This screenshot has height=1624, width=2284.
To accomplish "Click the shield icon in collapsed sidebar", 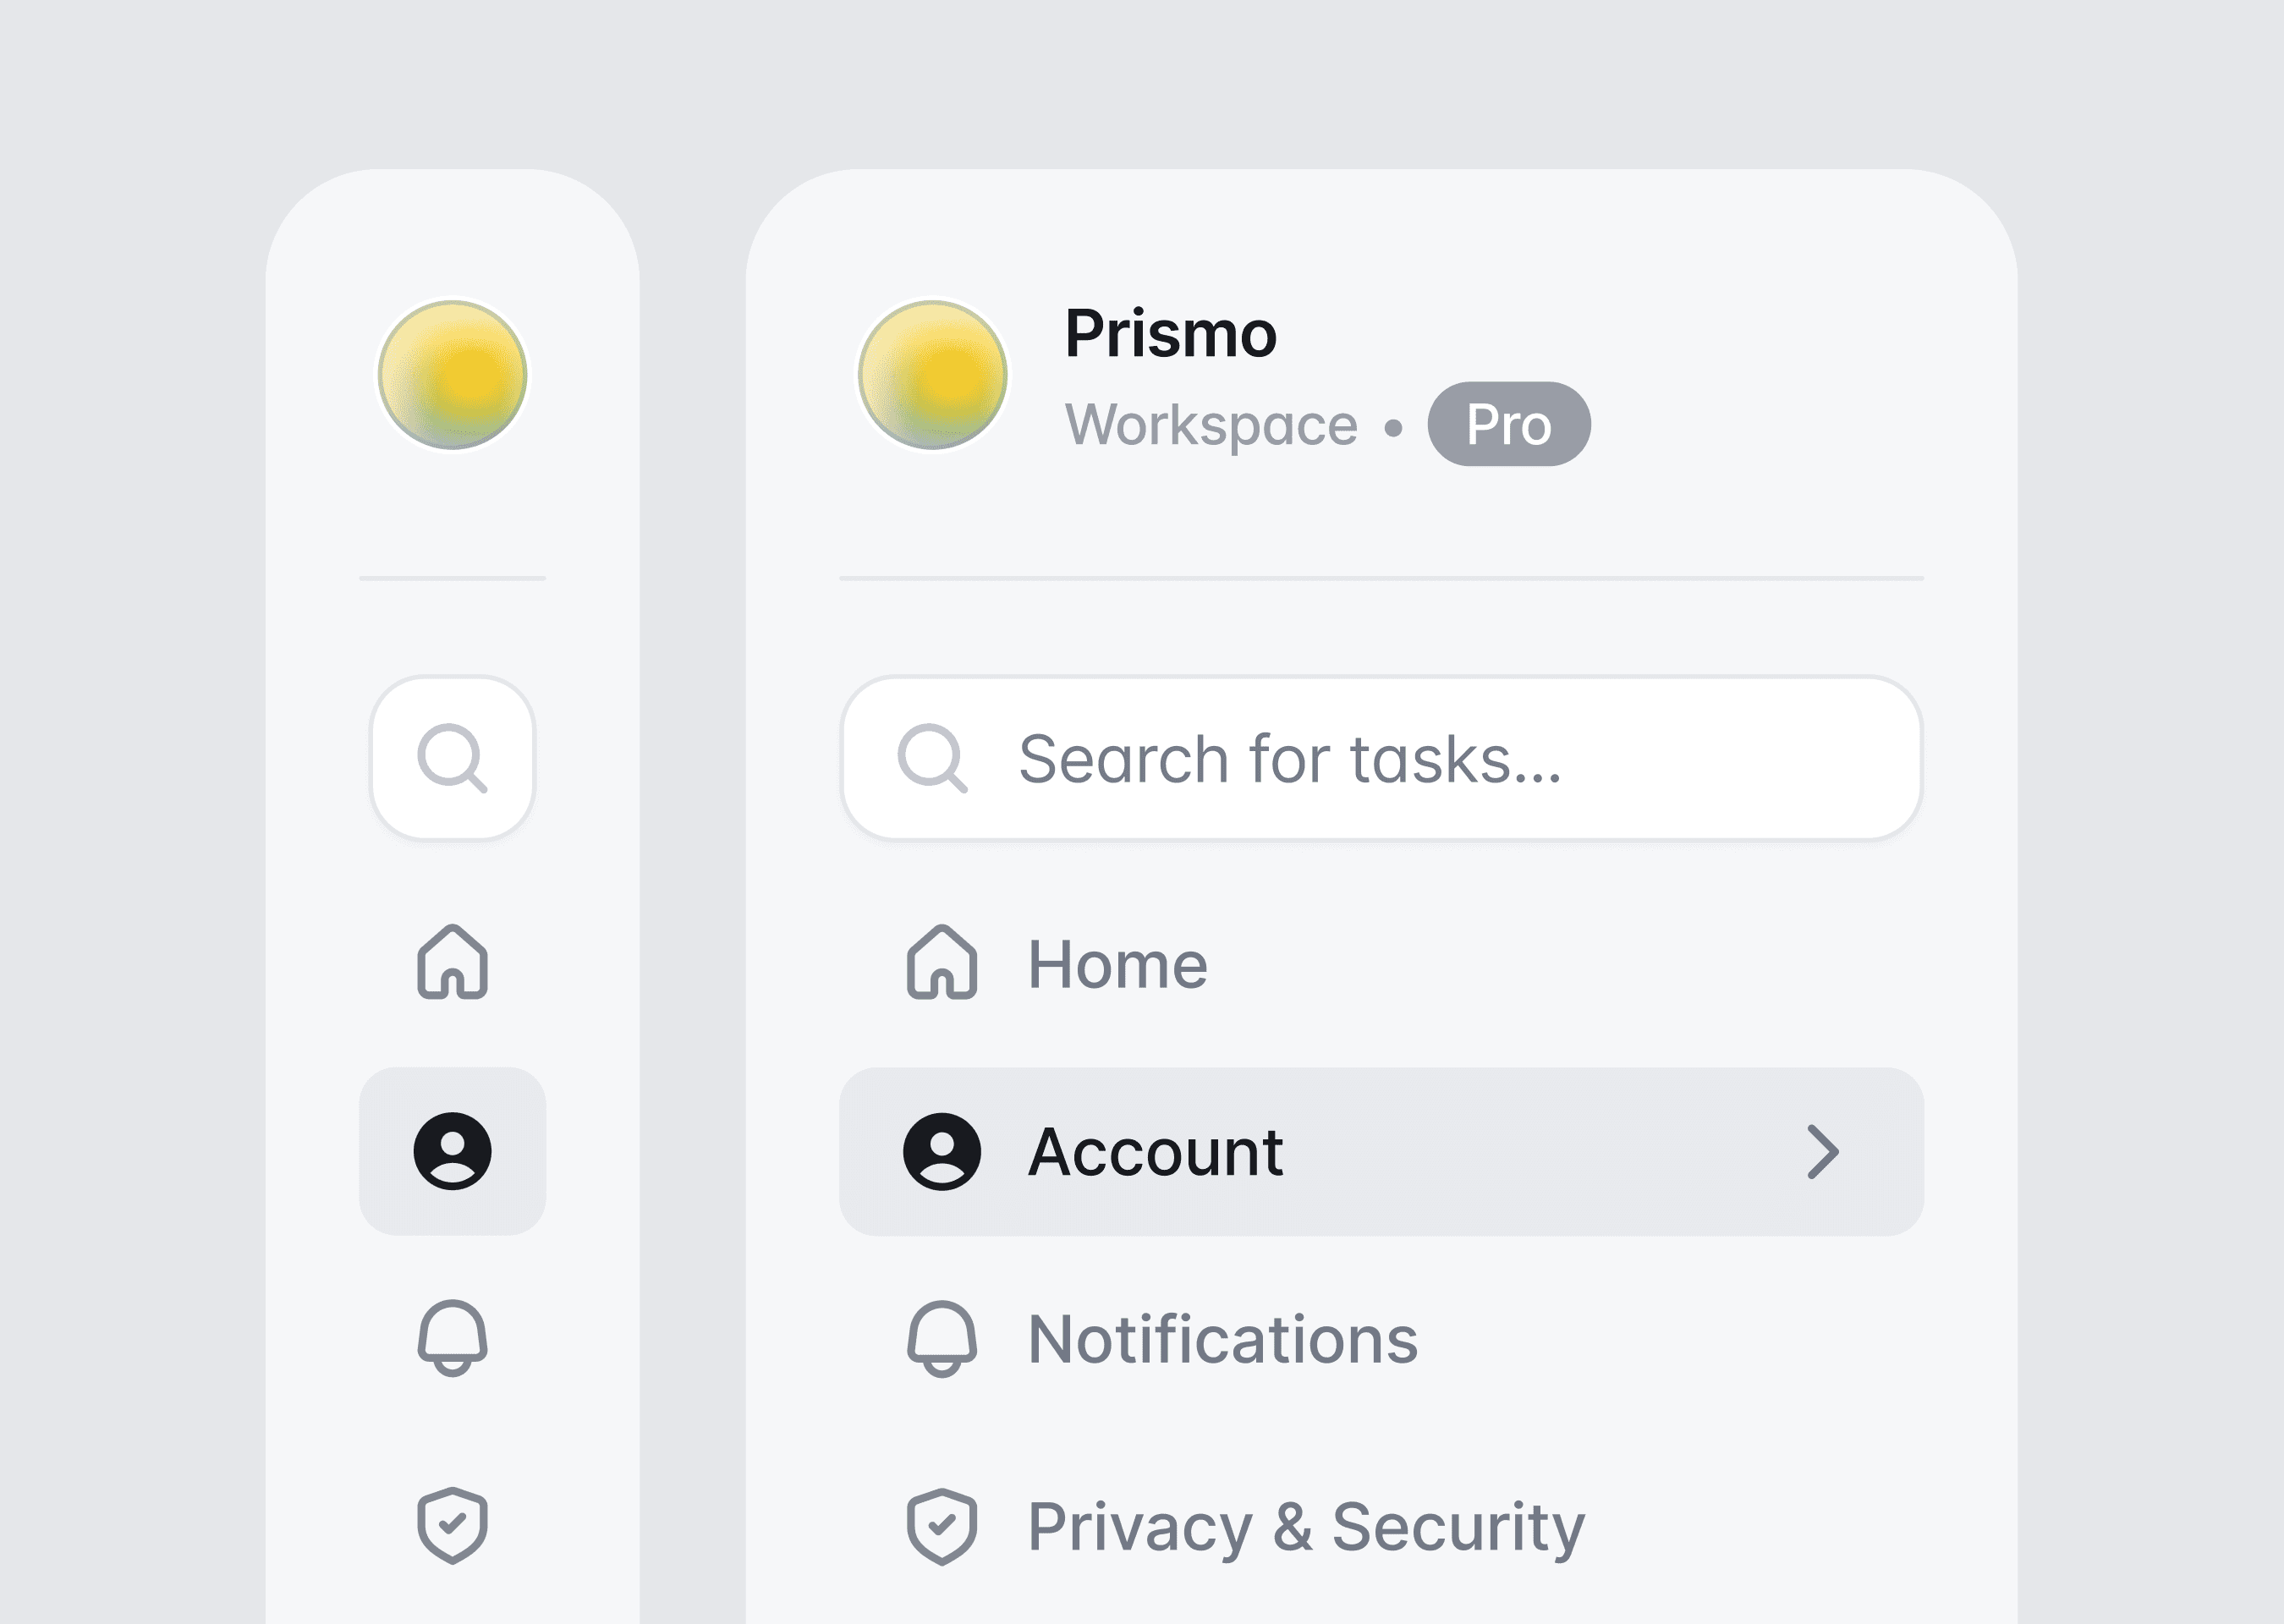I will tap(452, 1525).
